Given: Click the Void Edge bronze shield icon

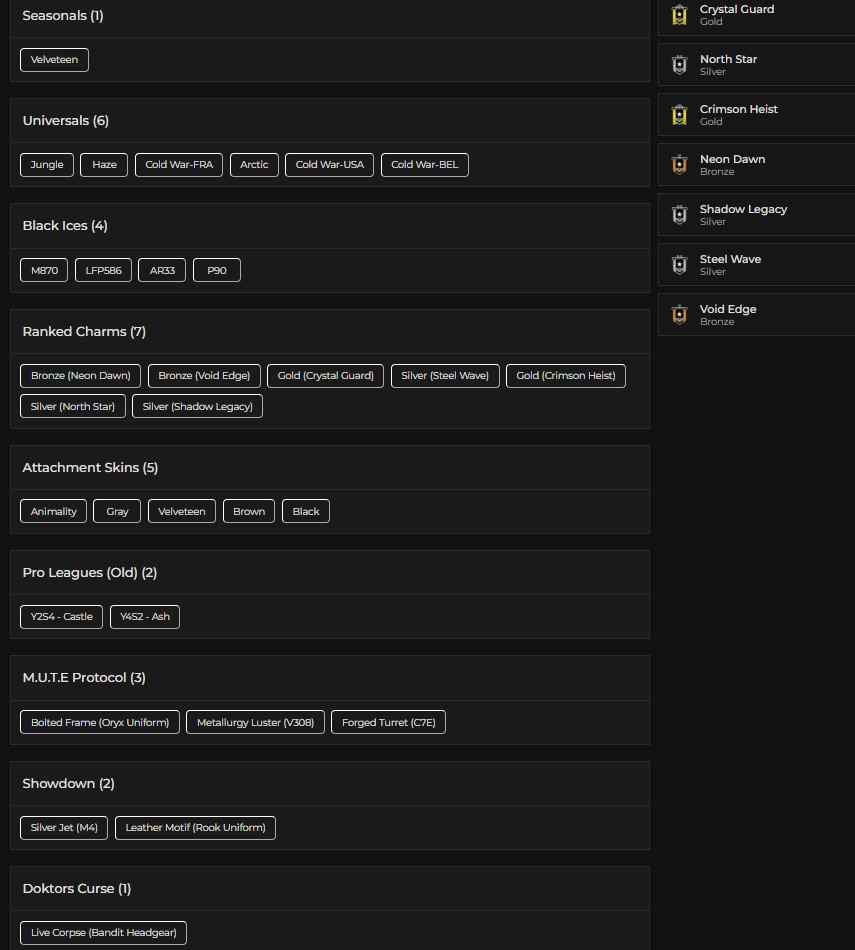Looking at the screenshot, I should (680, 314).
